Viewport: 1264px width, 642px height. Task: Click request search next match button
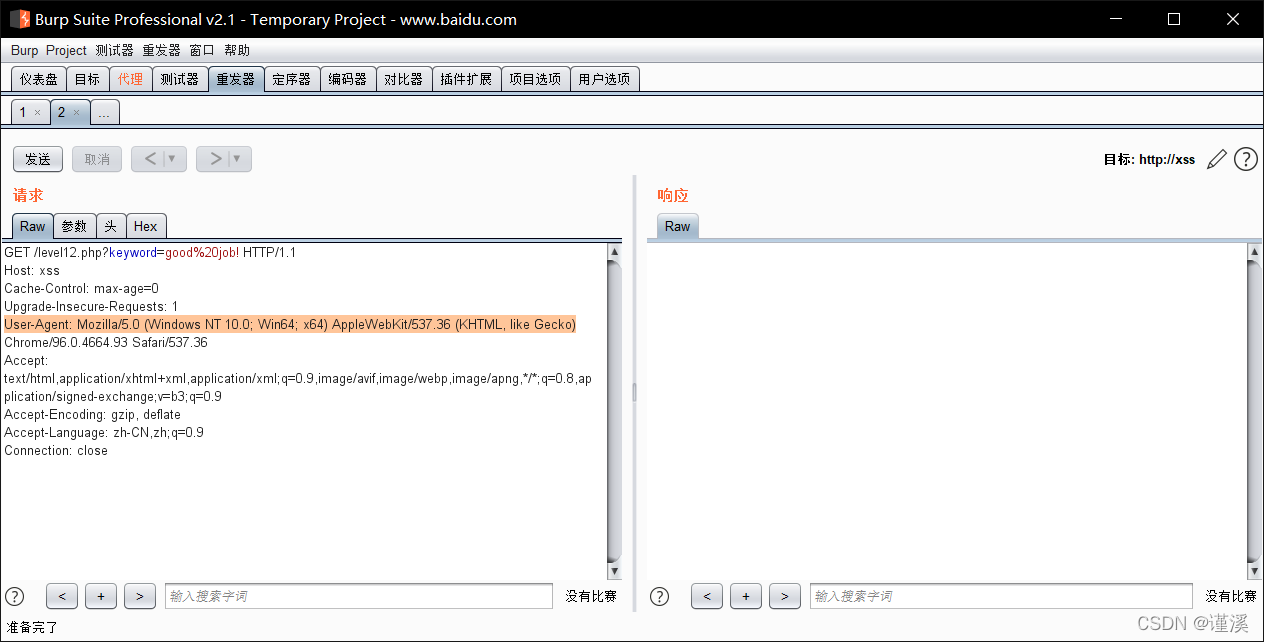click(x=140, y=596)
